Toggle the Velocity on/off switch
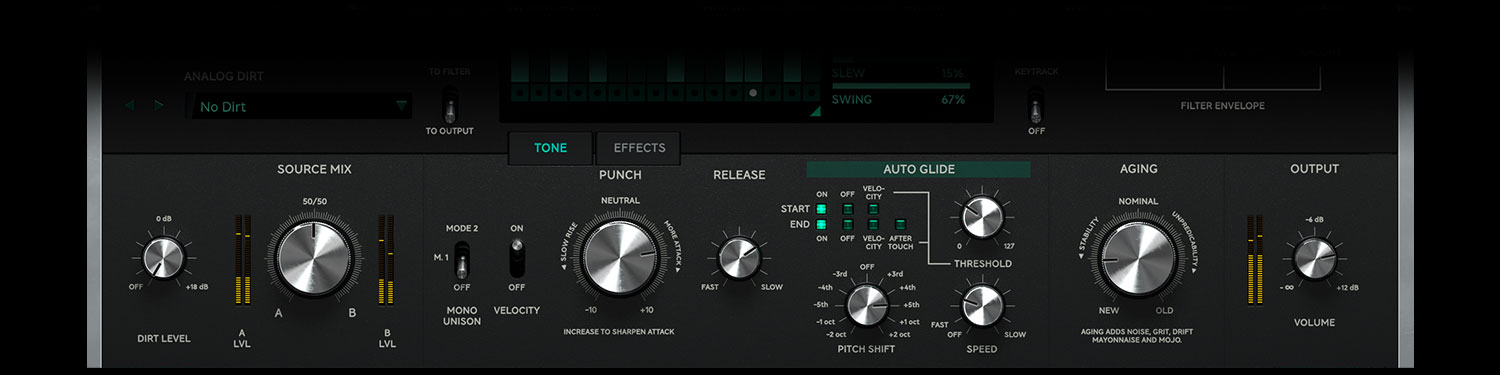The height and width of the screenshot is (375, 1500). [516, 259]
